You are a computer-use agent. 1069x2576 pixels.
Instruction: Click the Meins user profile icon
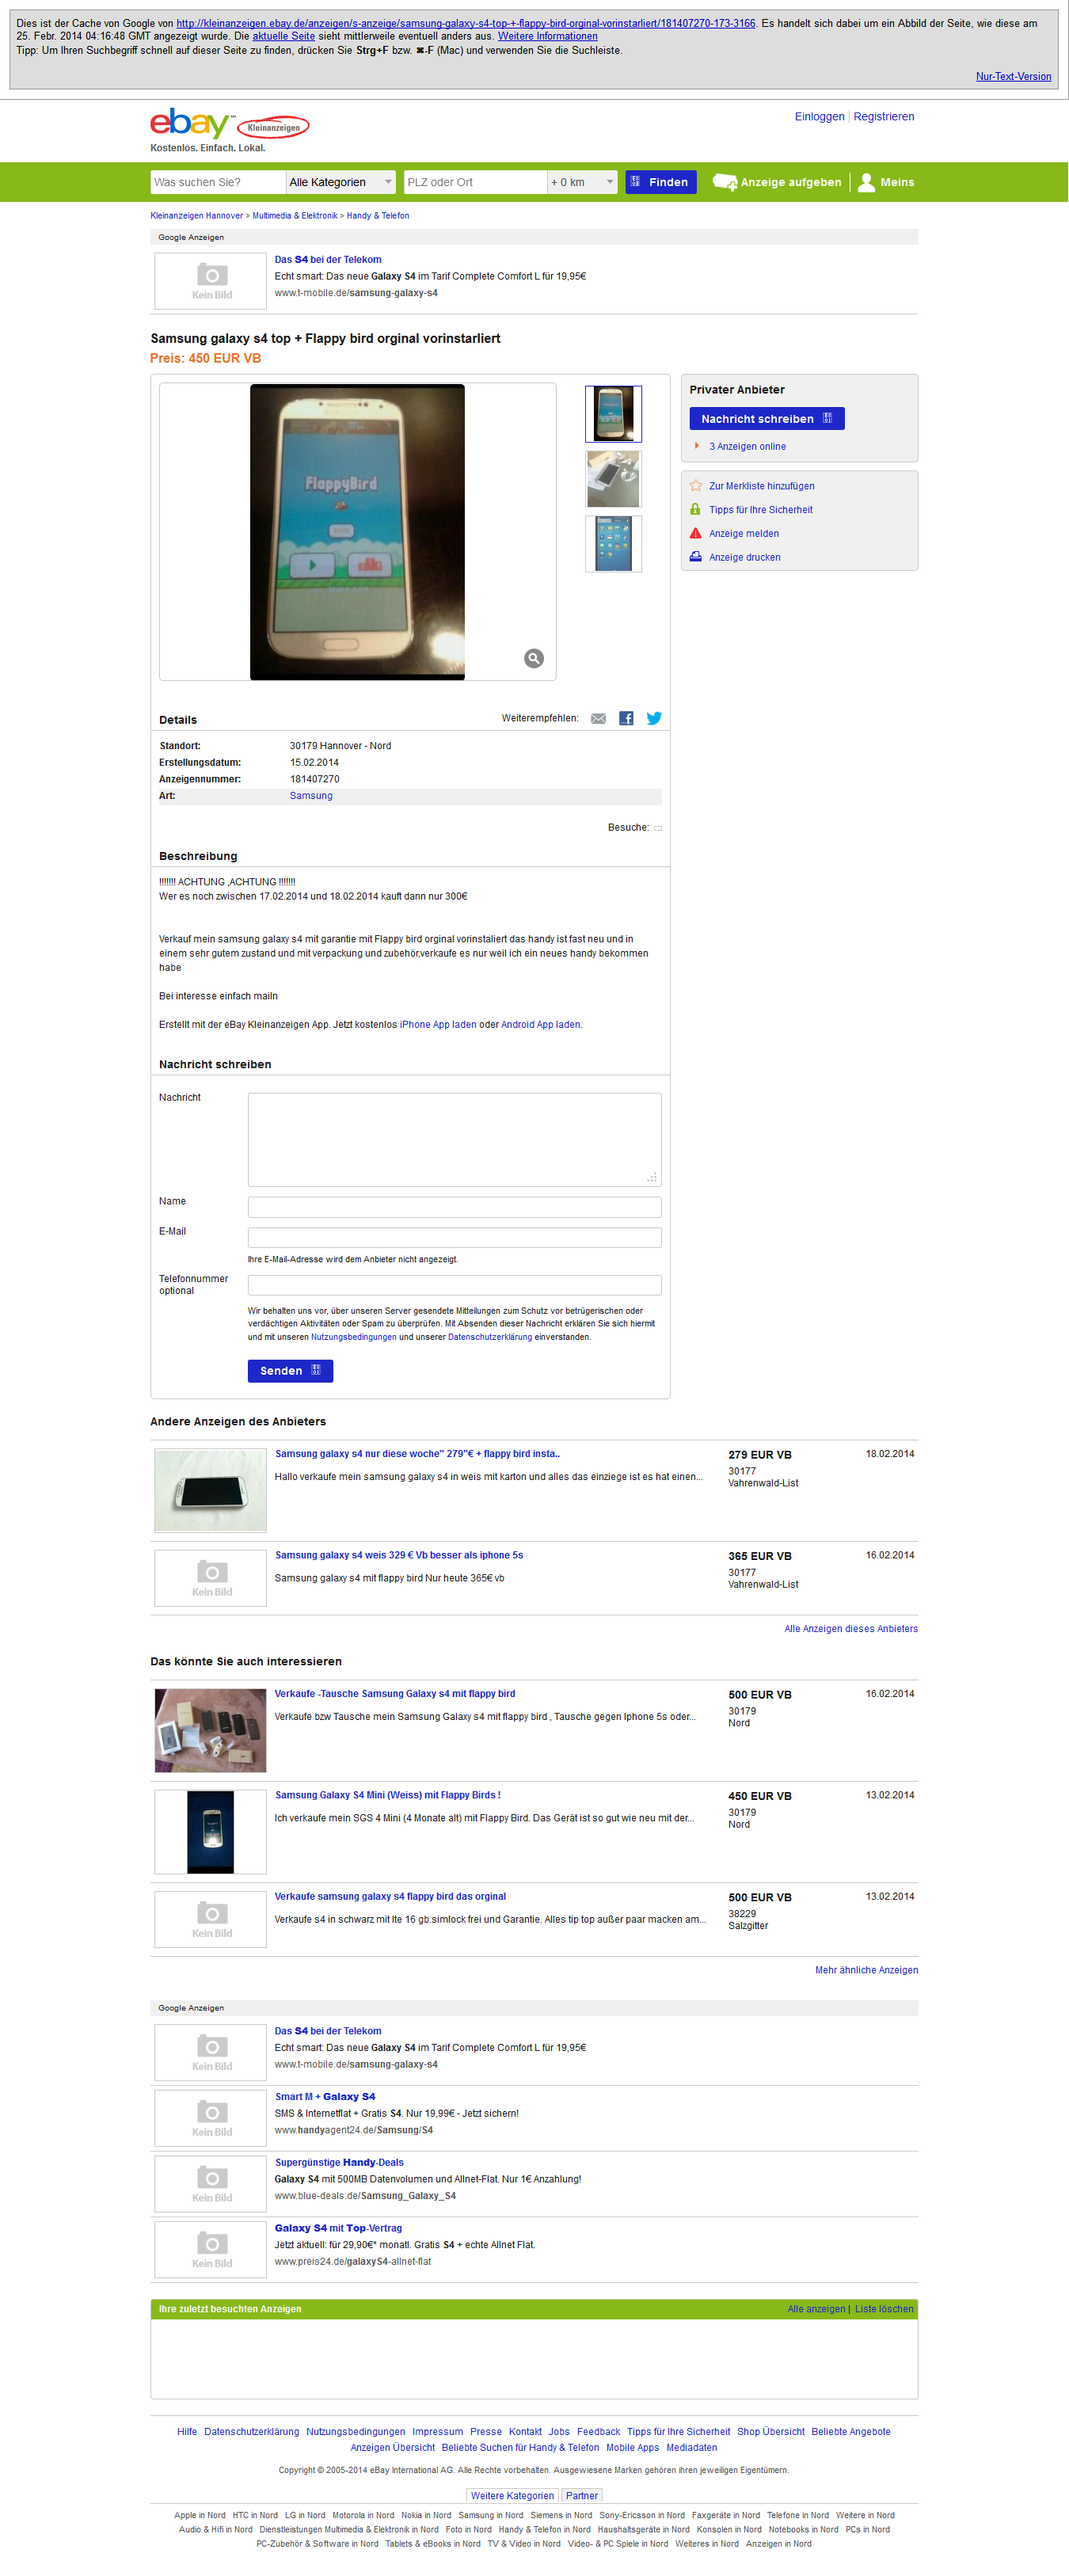(x=867, y=182)
